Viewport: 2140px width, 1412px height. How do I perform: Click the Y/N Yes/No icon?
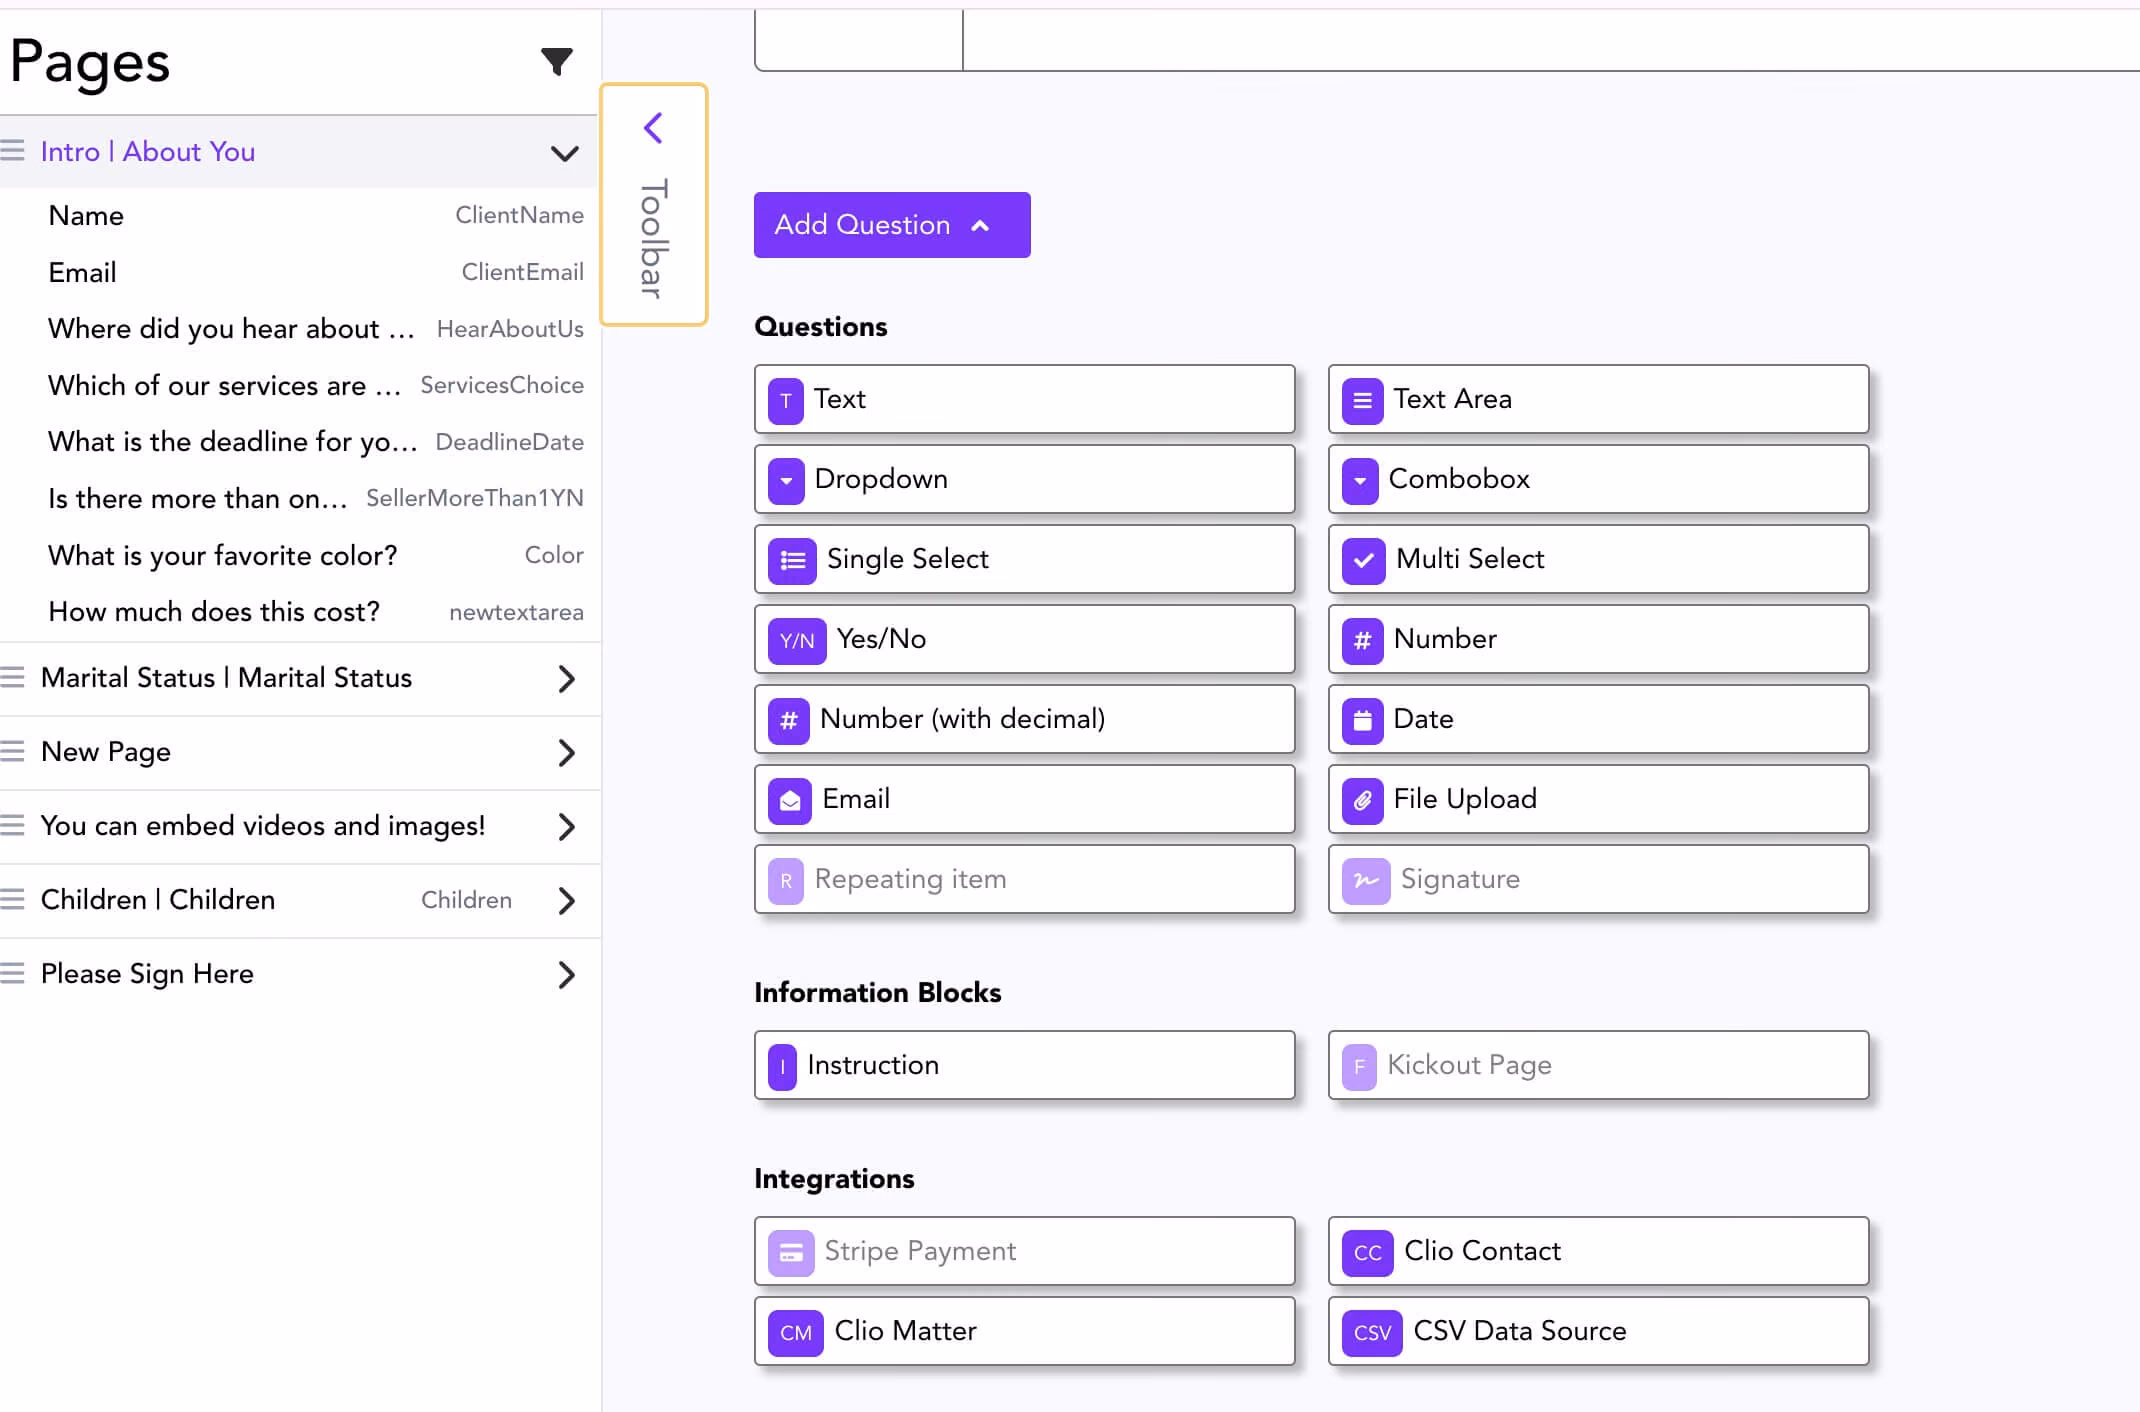(797, 641)
